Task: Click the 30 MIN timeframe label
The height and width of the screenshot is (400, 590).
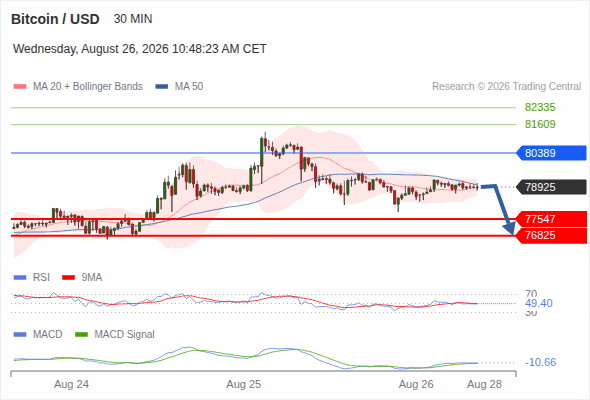Action: (133, 19)
